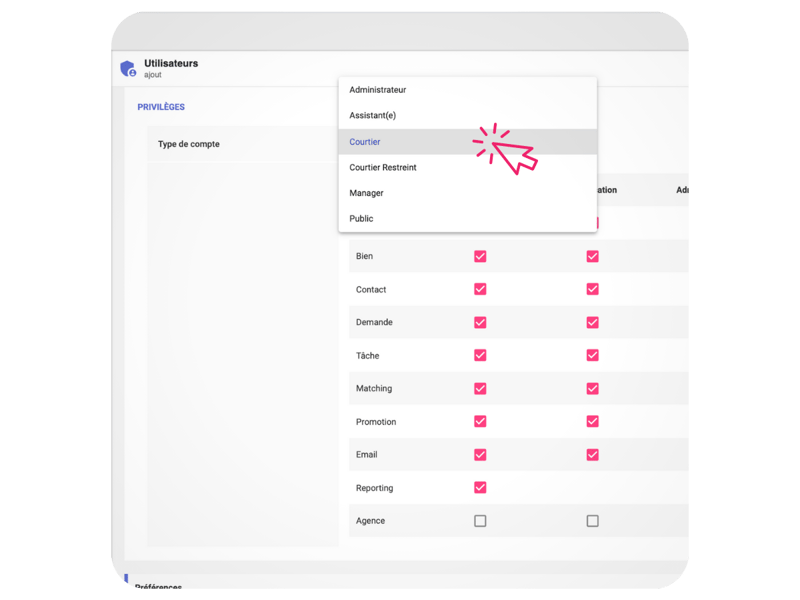Pick Courtier Restreint account type
Viewport: 800px width, 600px height.
[x=467, y=167]
